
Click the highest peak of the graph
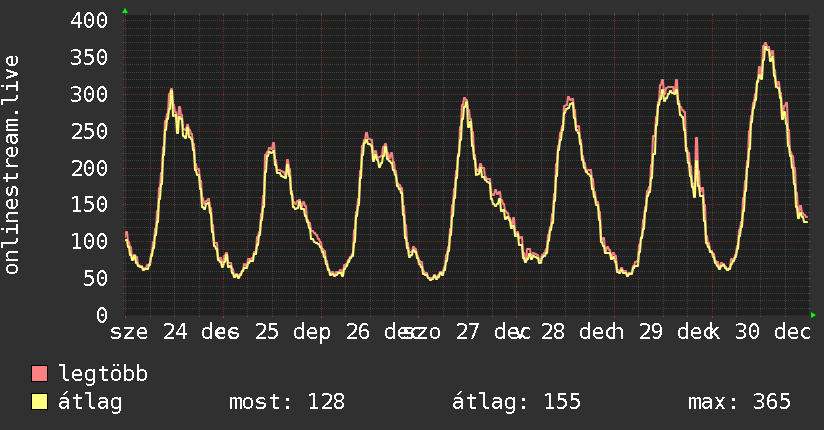[766, 46]
